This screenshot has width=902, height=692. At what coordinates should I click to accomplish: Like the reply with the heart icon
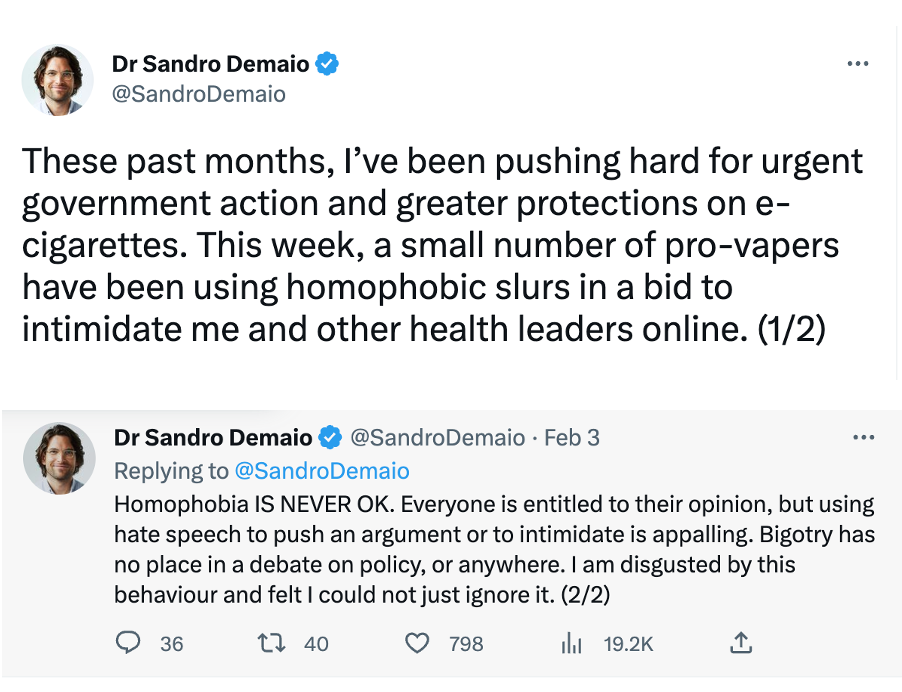pos(417,643)
